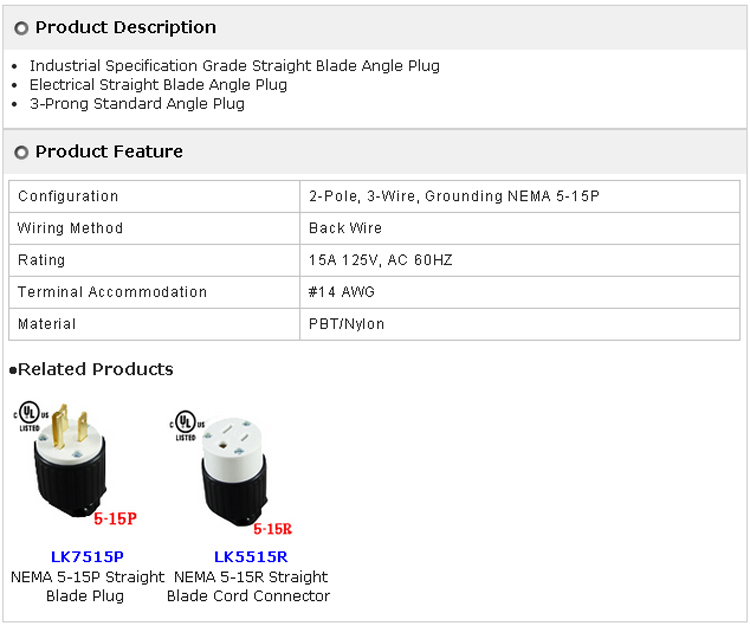Click the Product Description circle bullet icon

[21, 29]
